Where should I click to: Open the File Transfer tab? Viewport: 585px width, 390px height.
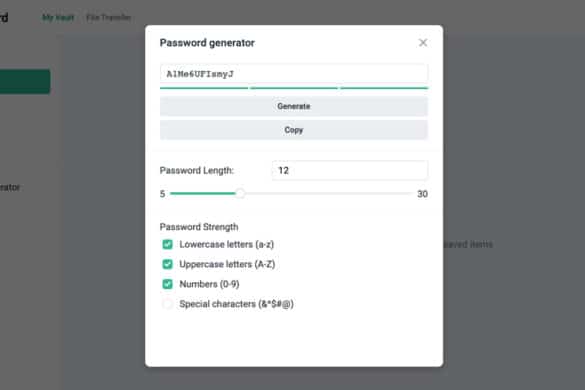point(108,18)
